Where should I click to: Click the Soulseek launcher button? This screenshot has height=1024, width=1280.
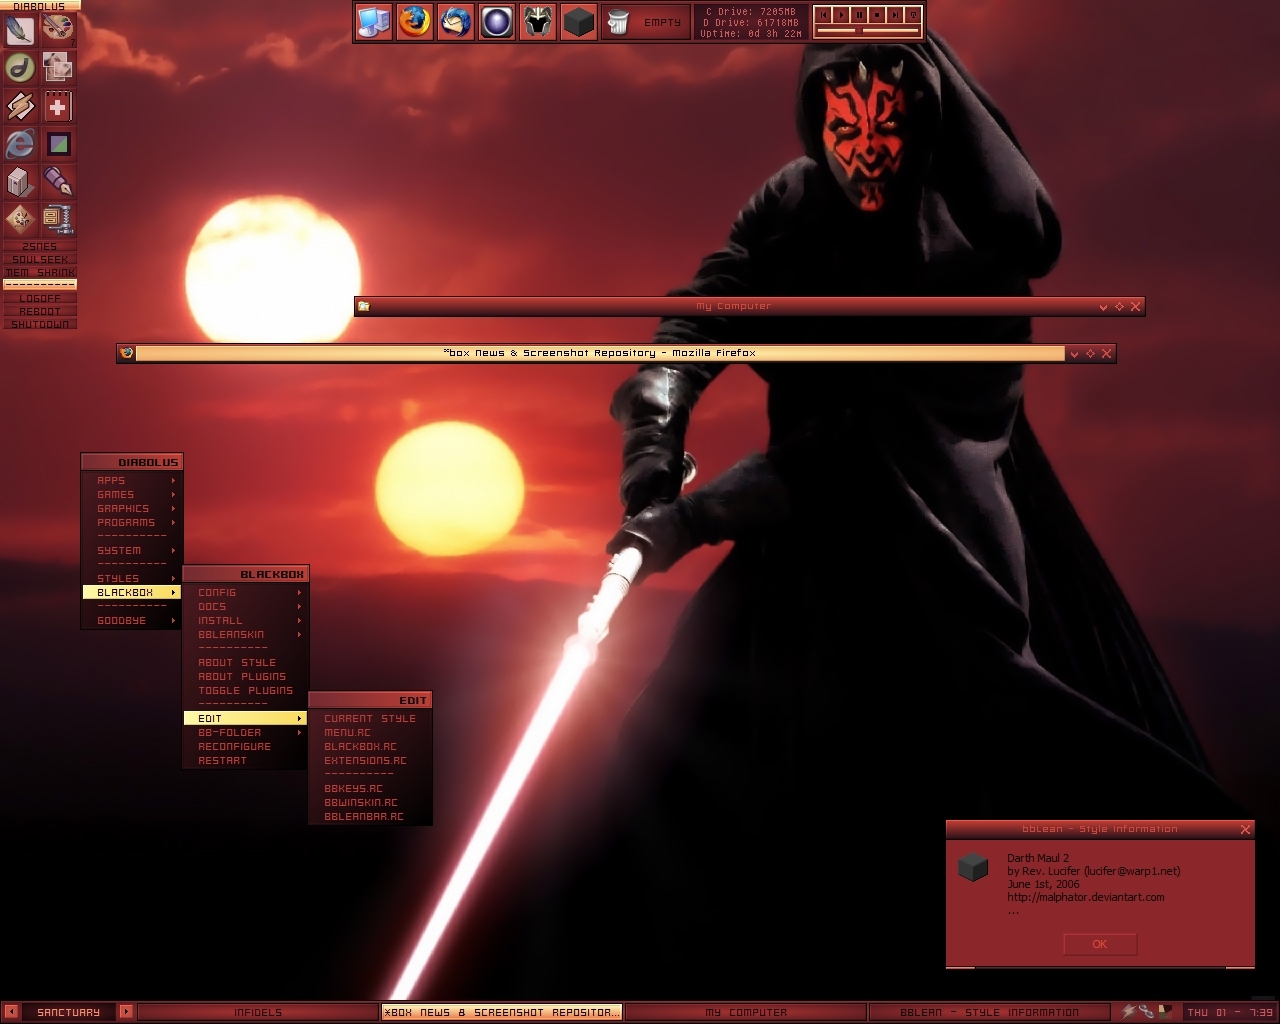click(x=40, y=259)
